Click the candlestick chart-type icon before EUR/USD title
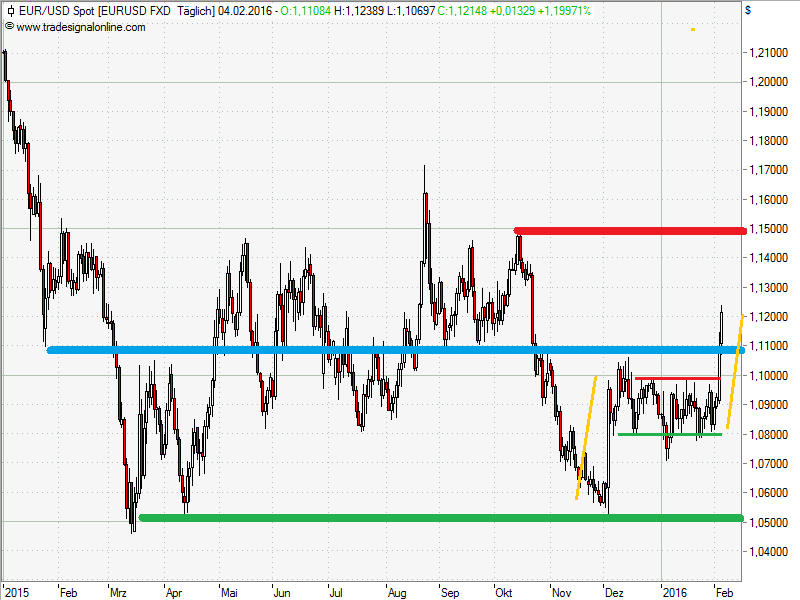Viewport: 800px width, 600px height. point(11,11)
